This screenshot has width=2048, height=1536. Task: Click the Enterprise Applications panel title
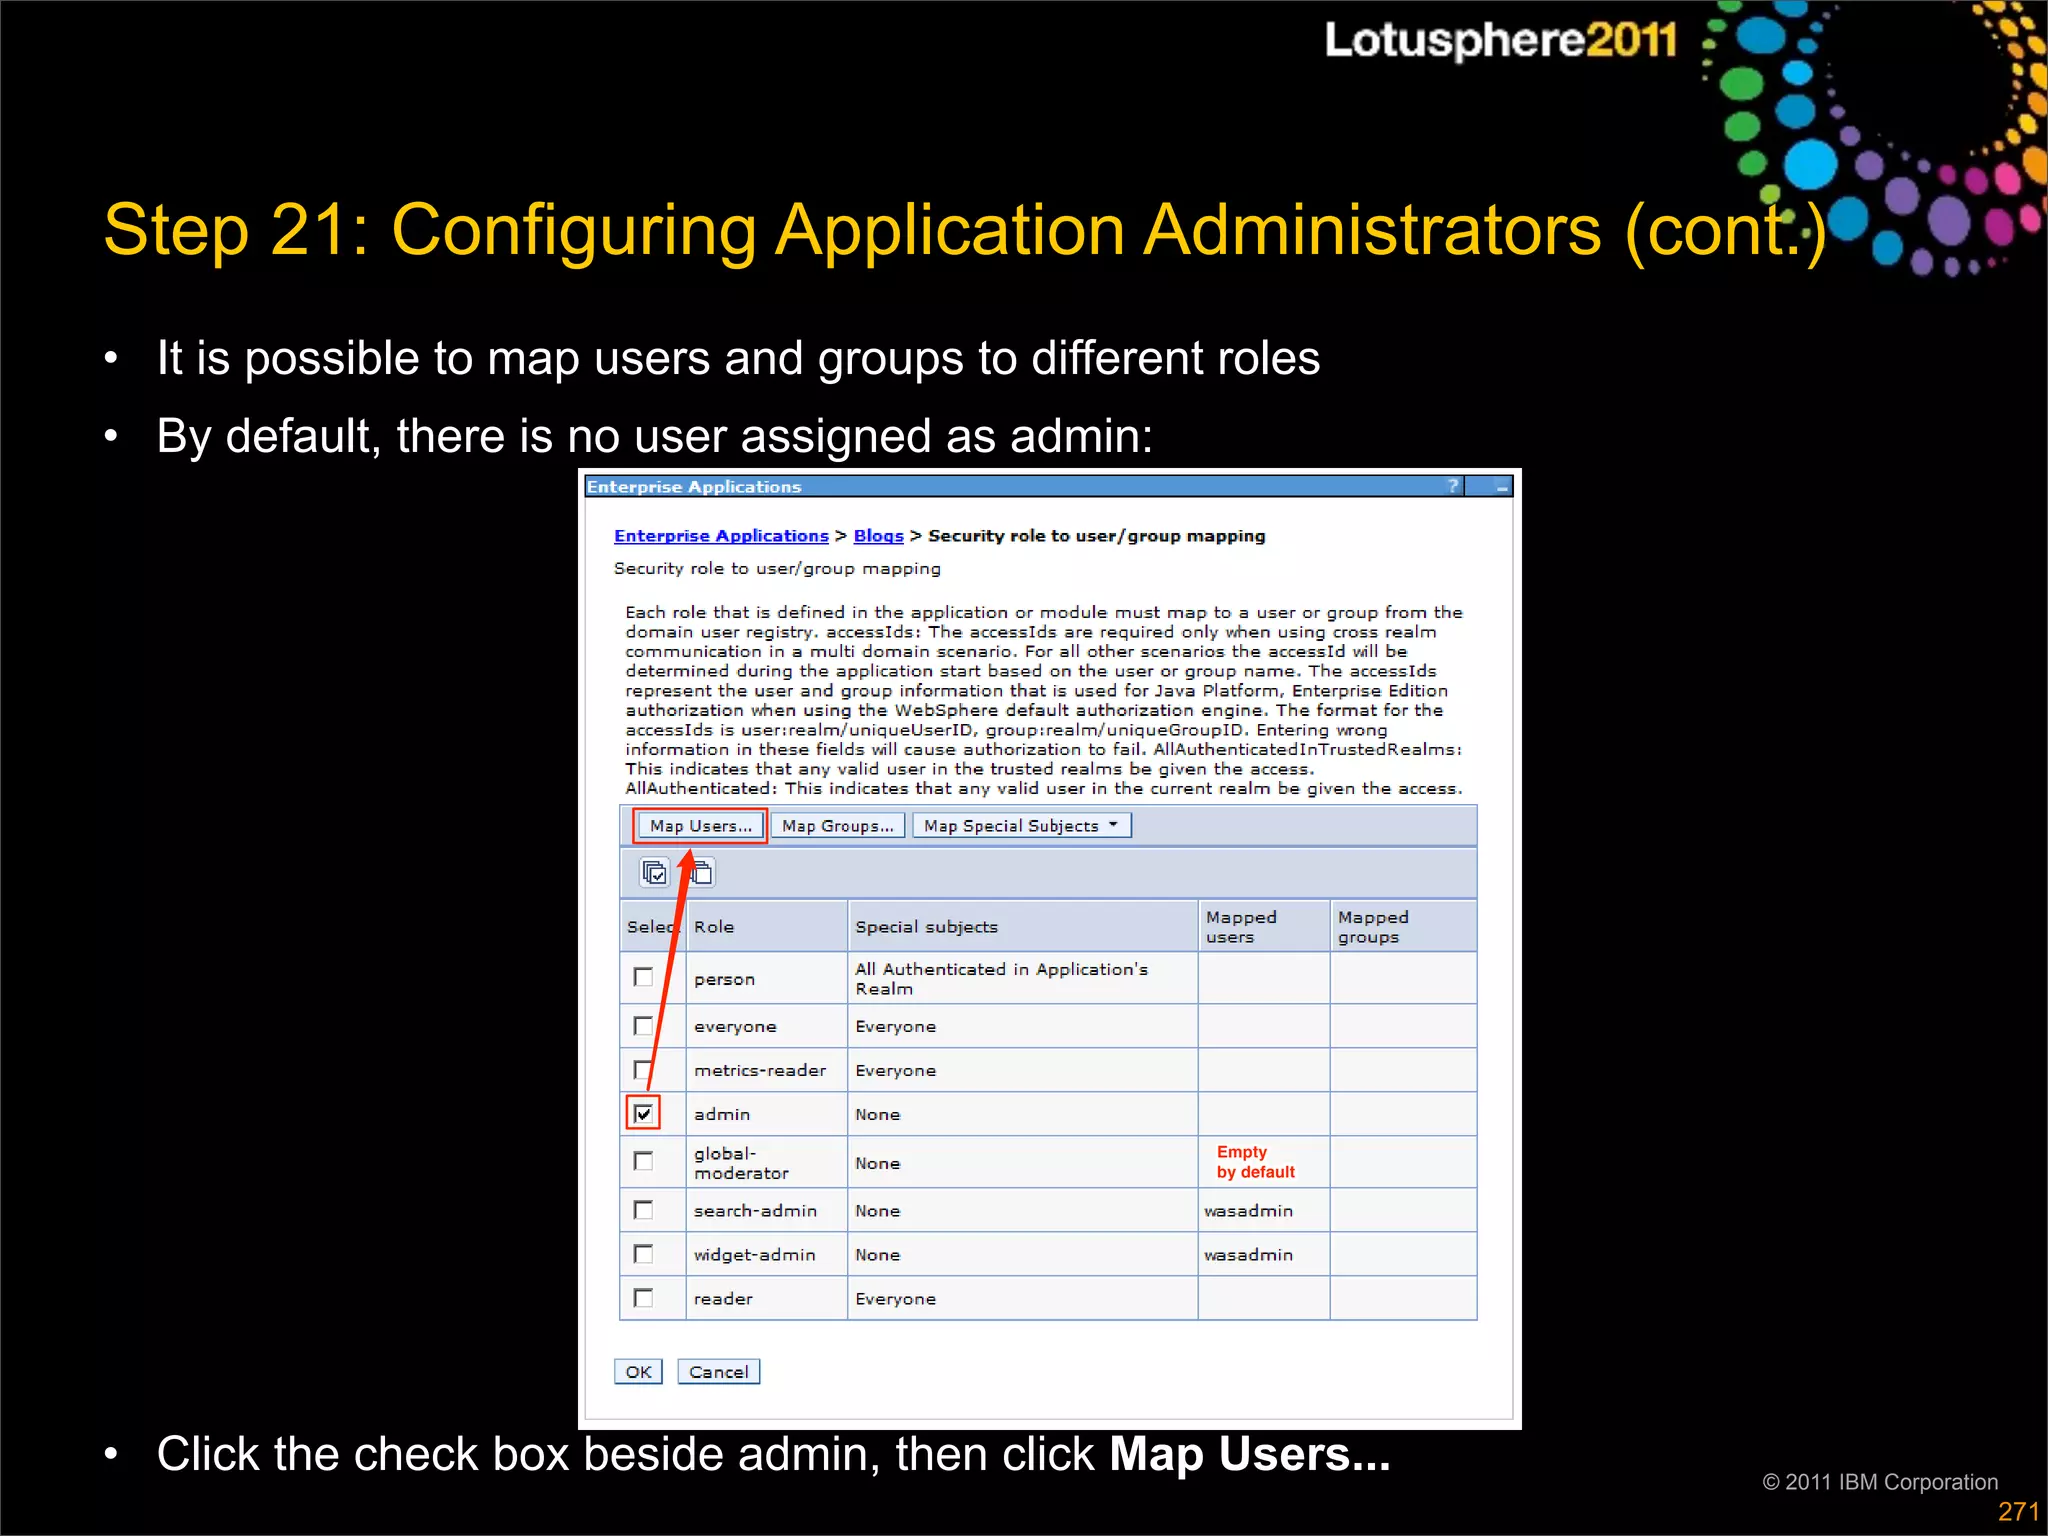tap(694, 487)
